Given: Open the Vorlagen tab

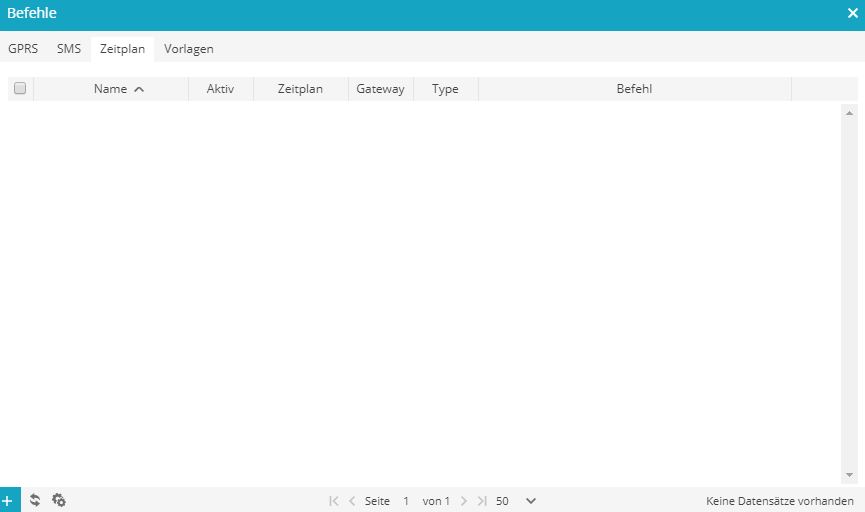Looking at the screenshot, I should pyautogui.click(x=189, y=49).
